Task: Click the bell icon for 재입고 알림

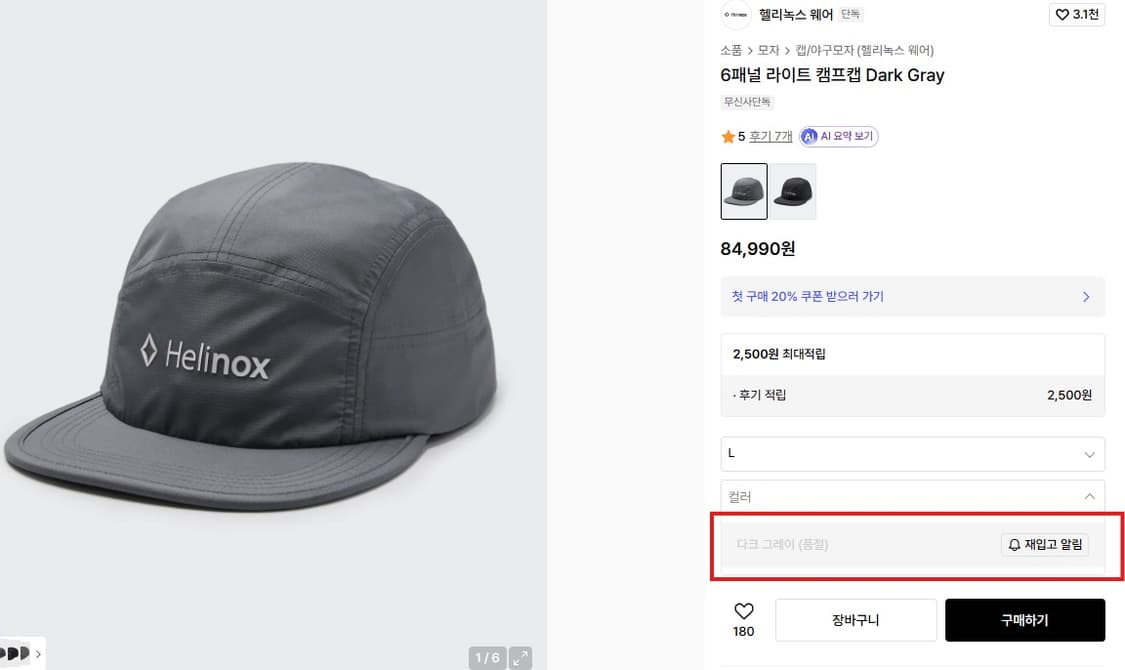Action: click(1013, 545)
